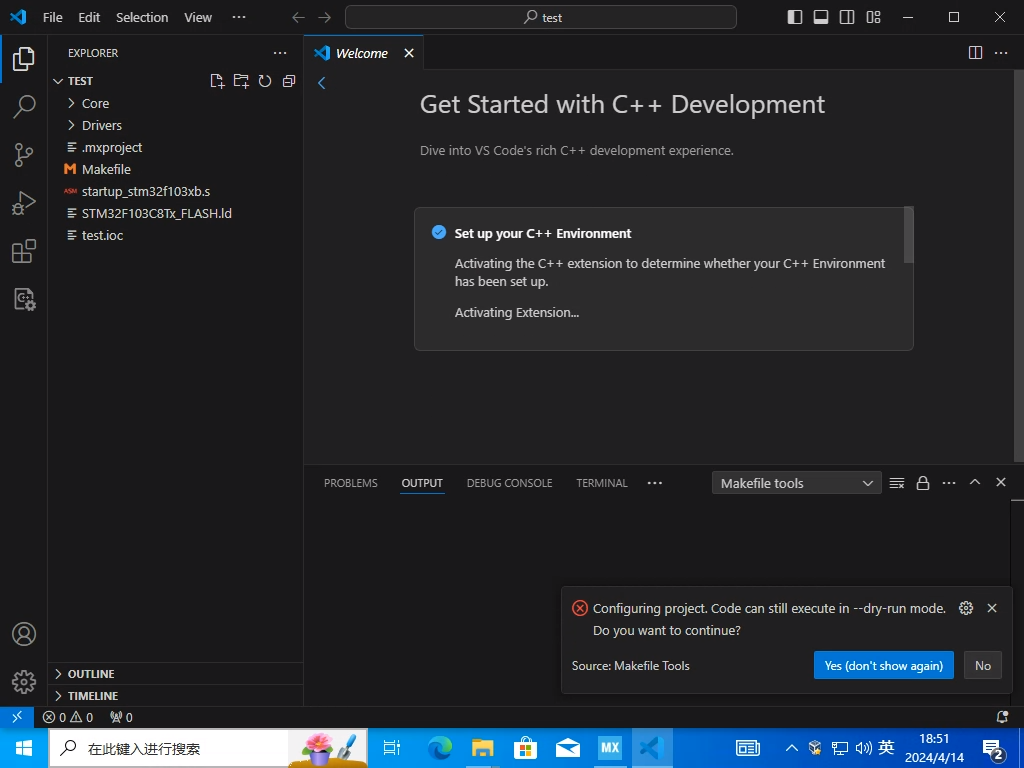The height and width of the screenshot is (768, 1024).
Task: Expand the Core folder
Action: pyautogui.click(x=95, y=103)
